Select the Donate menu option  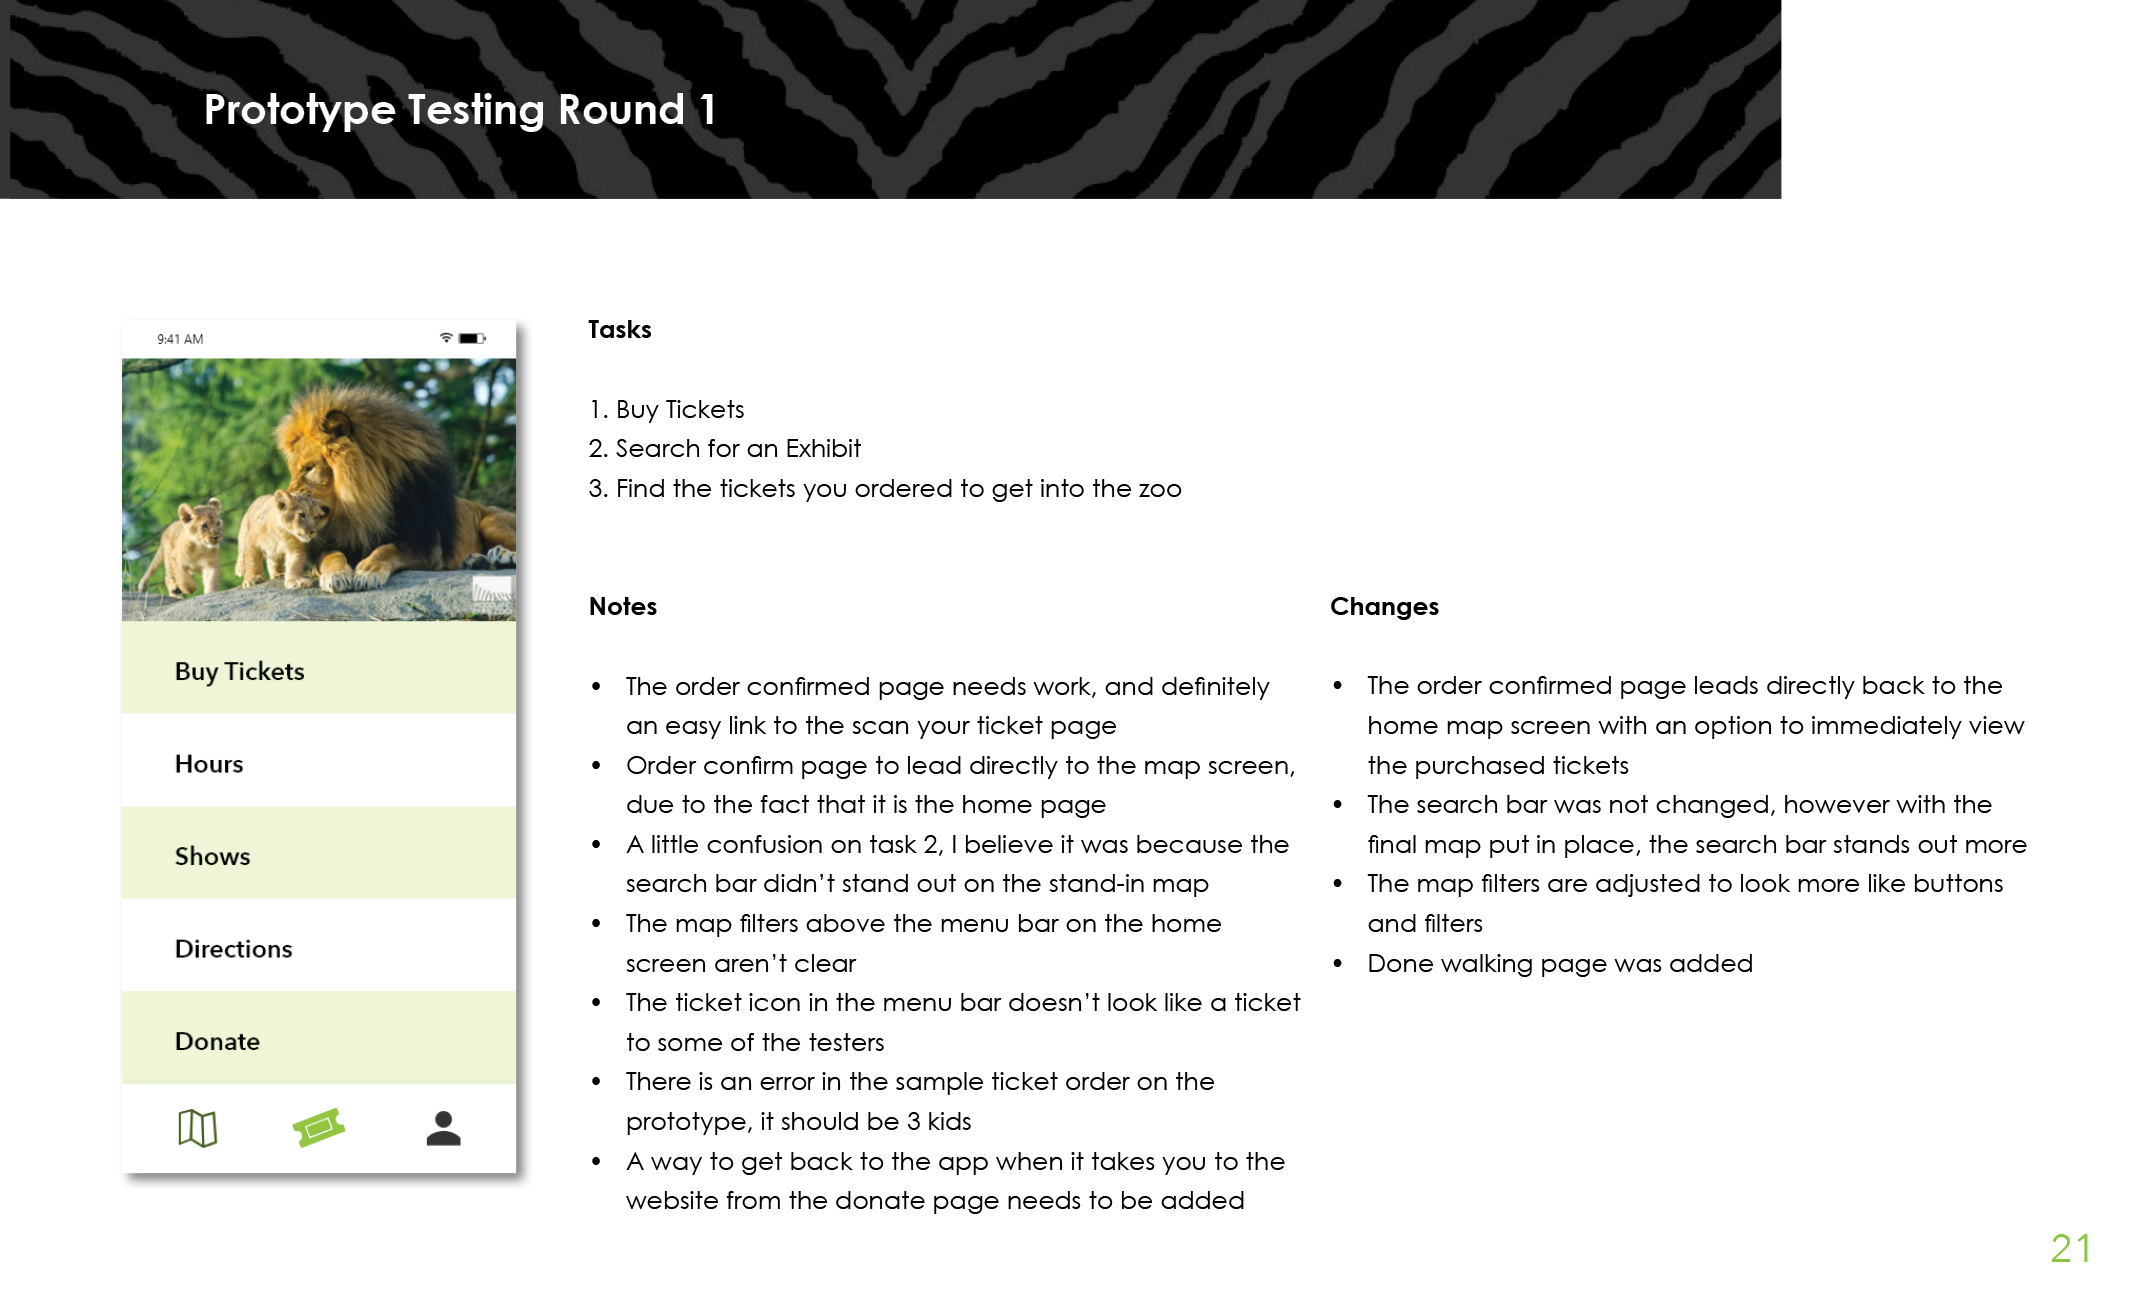(217, 1041)
